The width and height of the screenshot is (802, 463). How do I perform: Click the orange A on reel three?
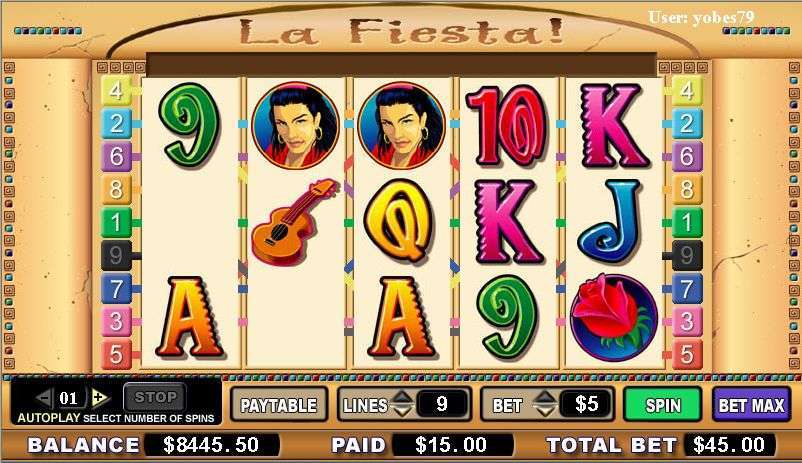coord(402,317)
